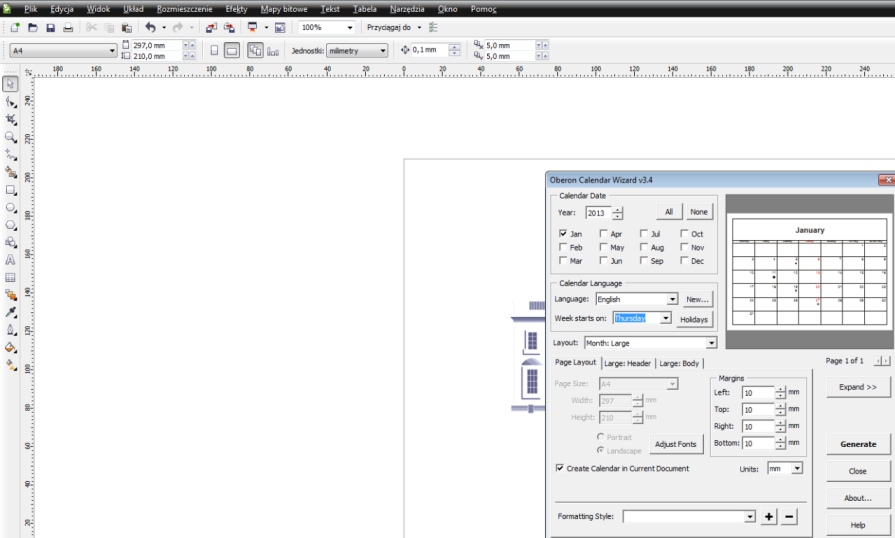Click the Left margin input field

[757, 393]
